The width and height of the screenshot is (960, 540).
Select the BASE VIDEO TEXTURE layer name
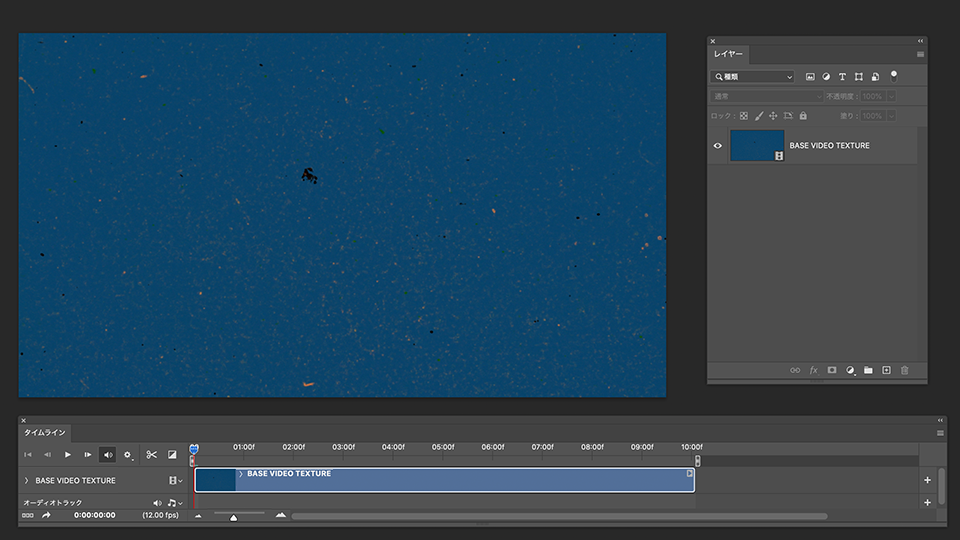[829, 146]
